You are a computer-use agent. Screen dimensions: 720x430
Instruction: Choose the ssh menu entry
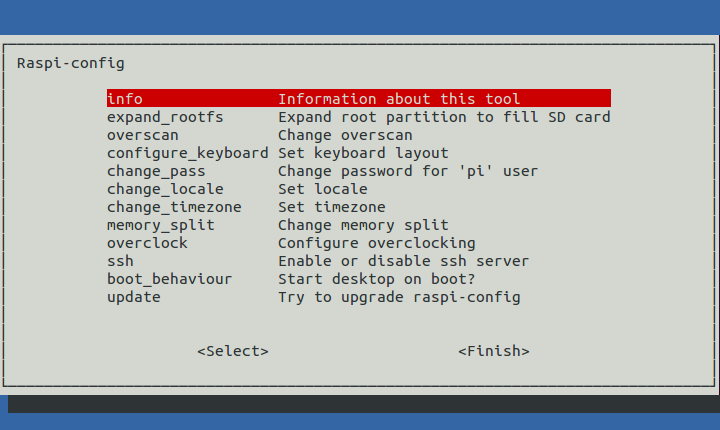coord(359,261)
